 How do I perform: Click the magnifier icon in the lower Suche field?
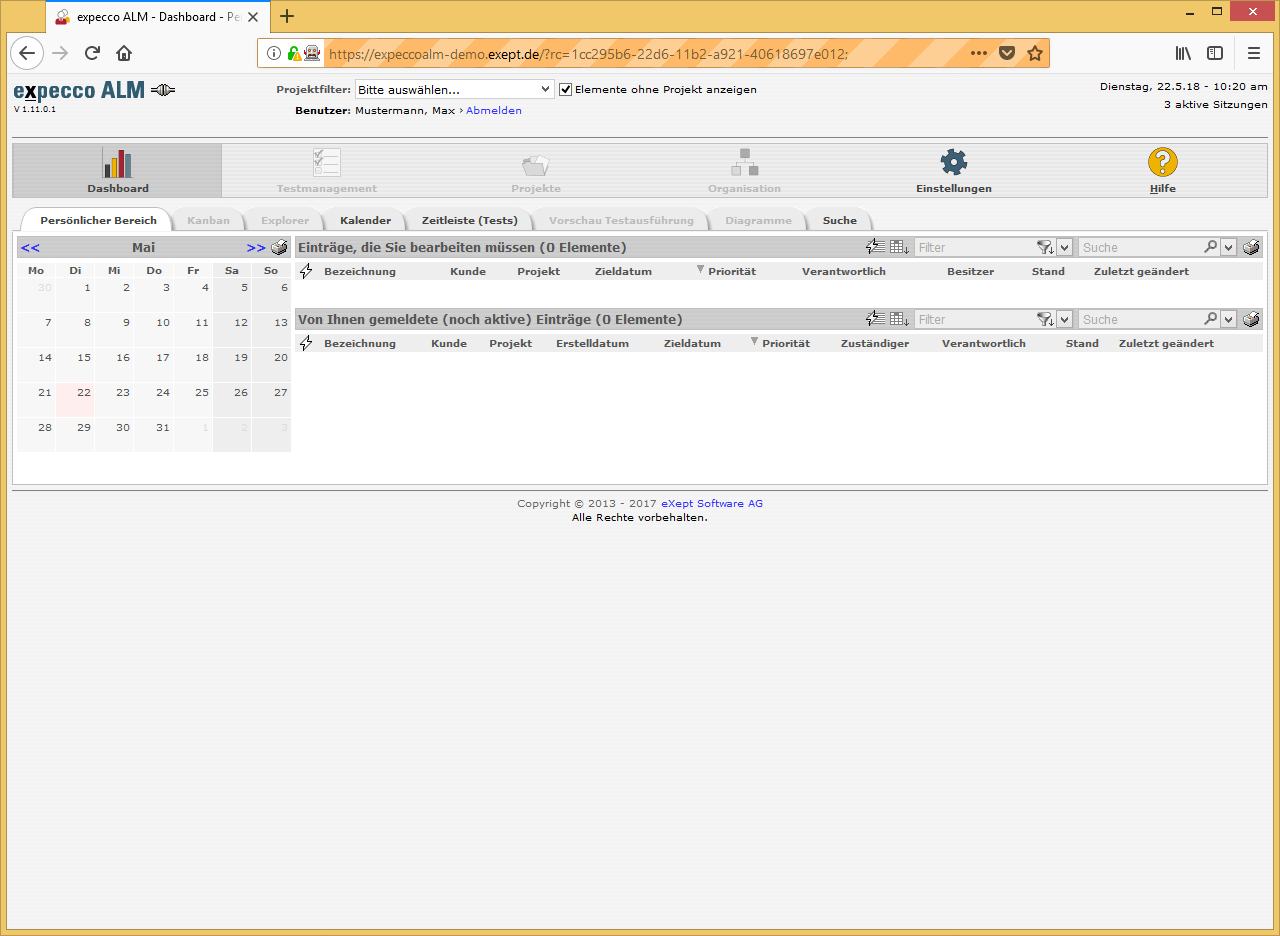tap(1211, 319)
